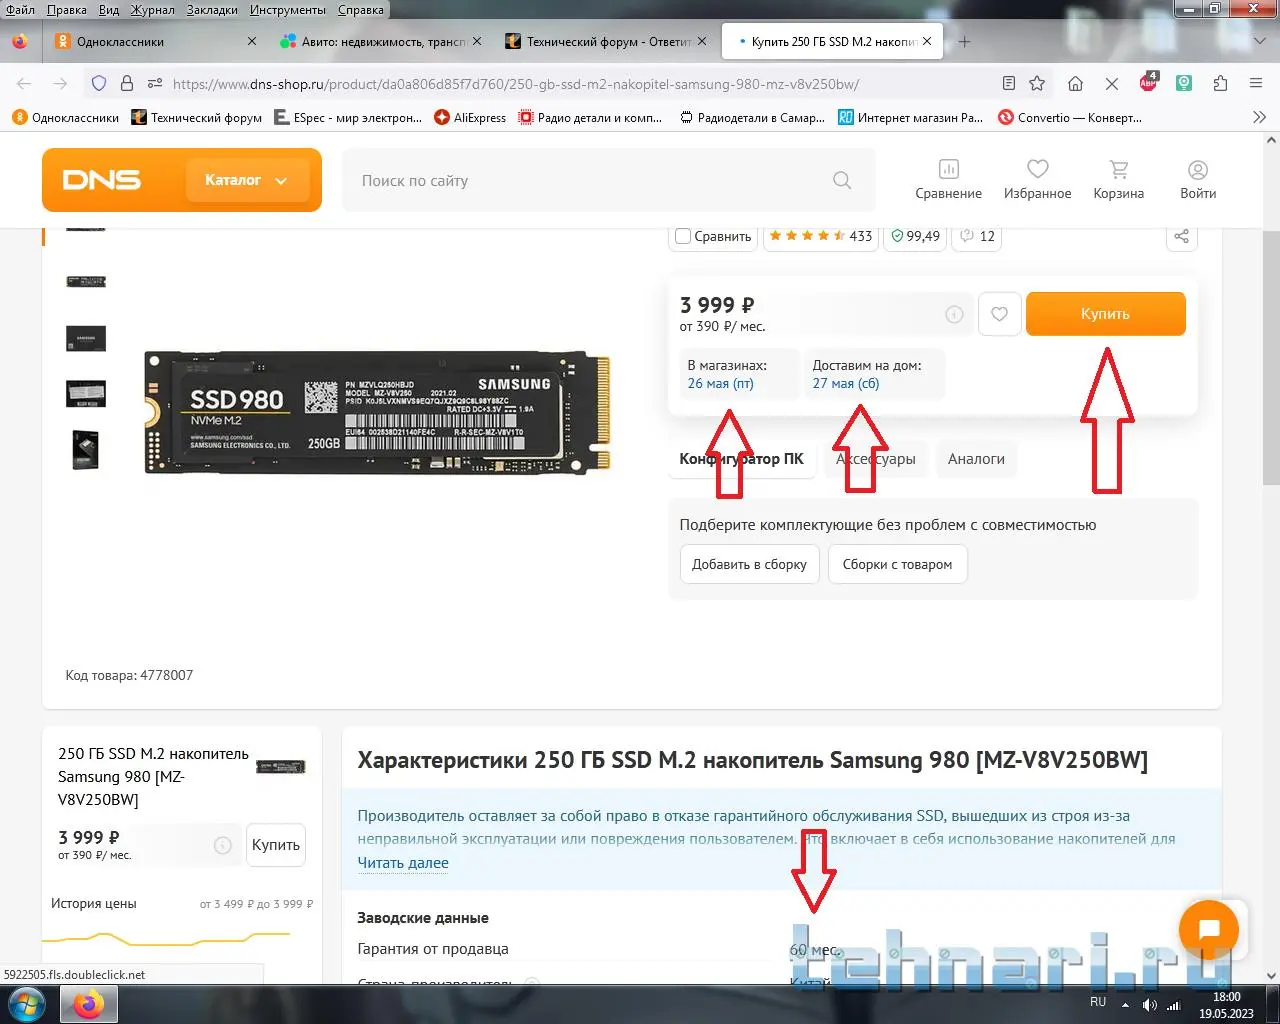Click the volume icon in system tray
Image resolution: width=1280 pixels, height=1024 pixels.
[x=1149, y=1004]
